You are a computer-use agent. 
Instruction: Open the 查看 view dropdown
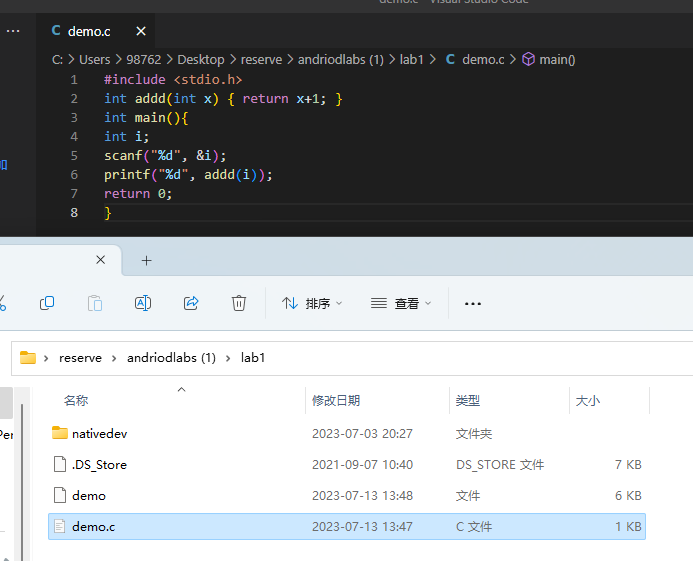401,303
